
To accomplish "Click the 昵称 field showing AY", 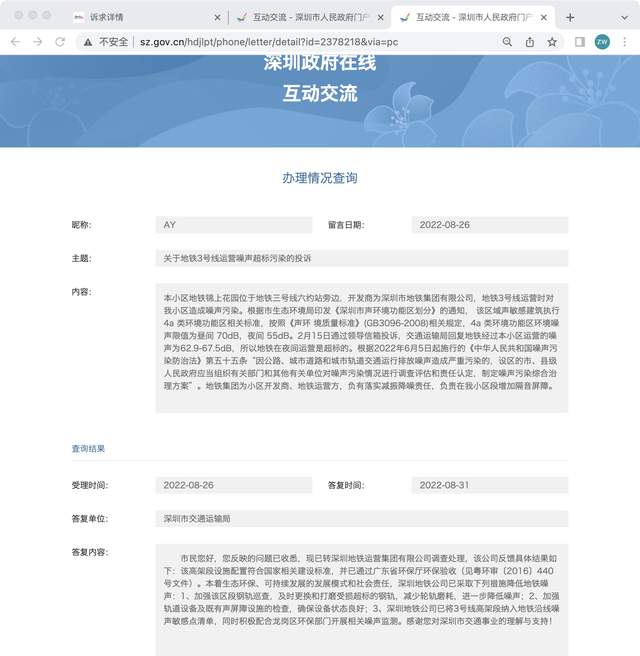I will 234,225.
